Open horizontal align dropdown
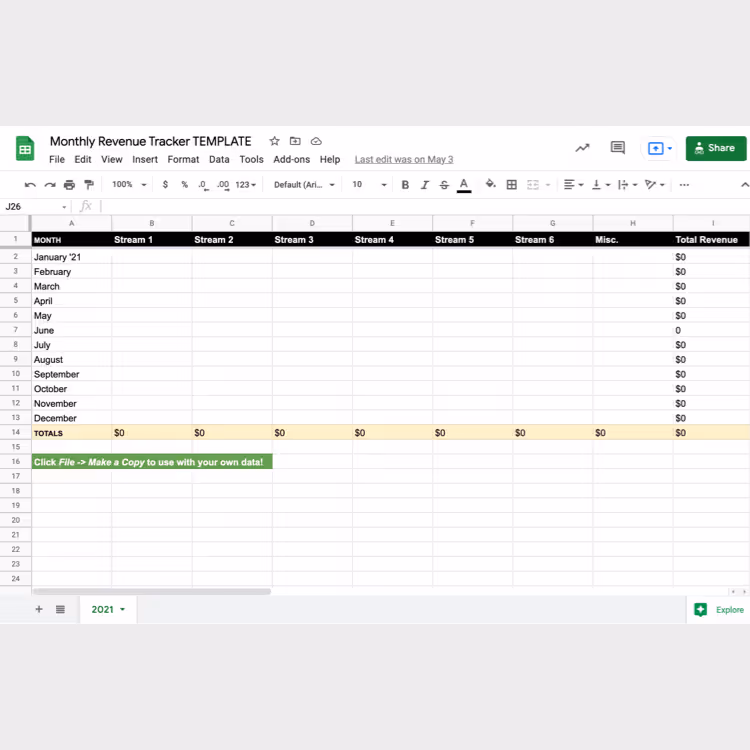The image size is (750, 750). pyautogui.click(x=574, y=185)
